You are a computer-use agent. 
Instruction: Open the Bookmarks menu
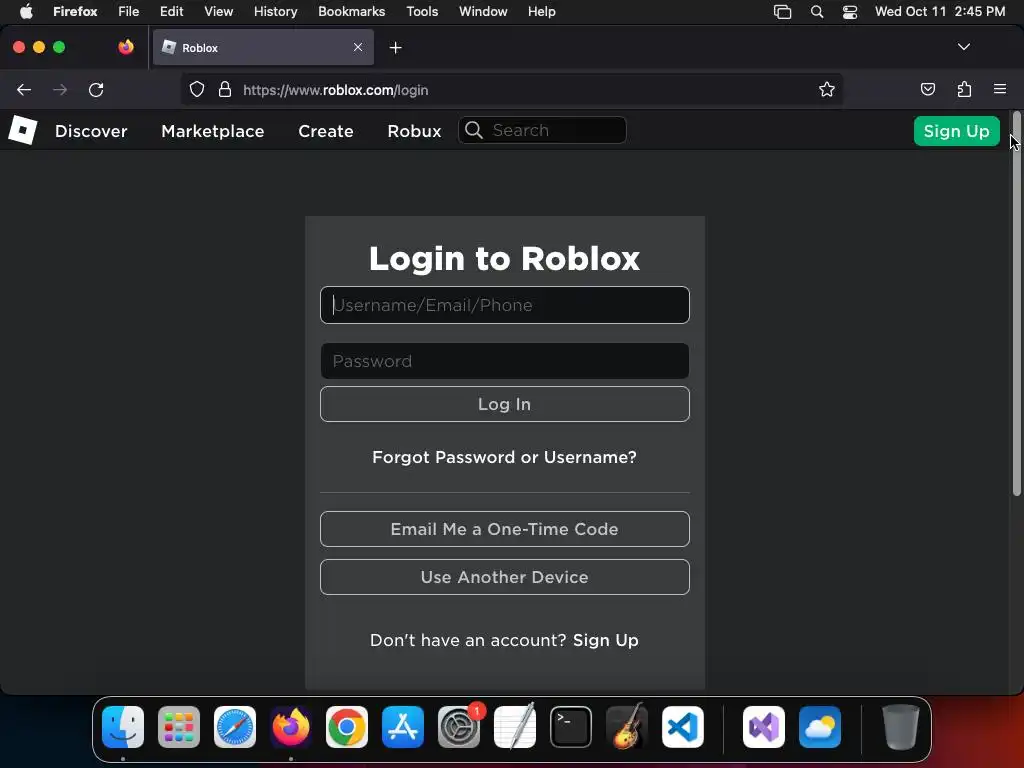351,11
